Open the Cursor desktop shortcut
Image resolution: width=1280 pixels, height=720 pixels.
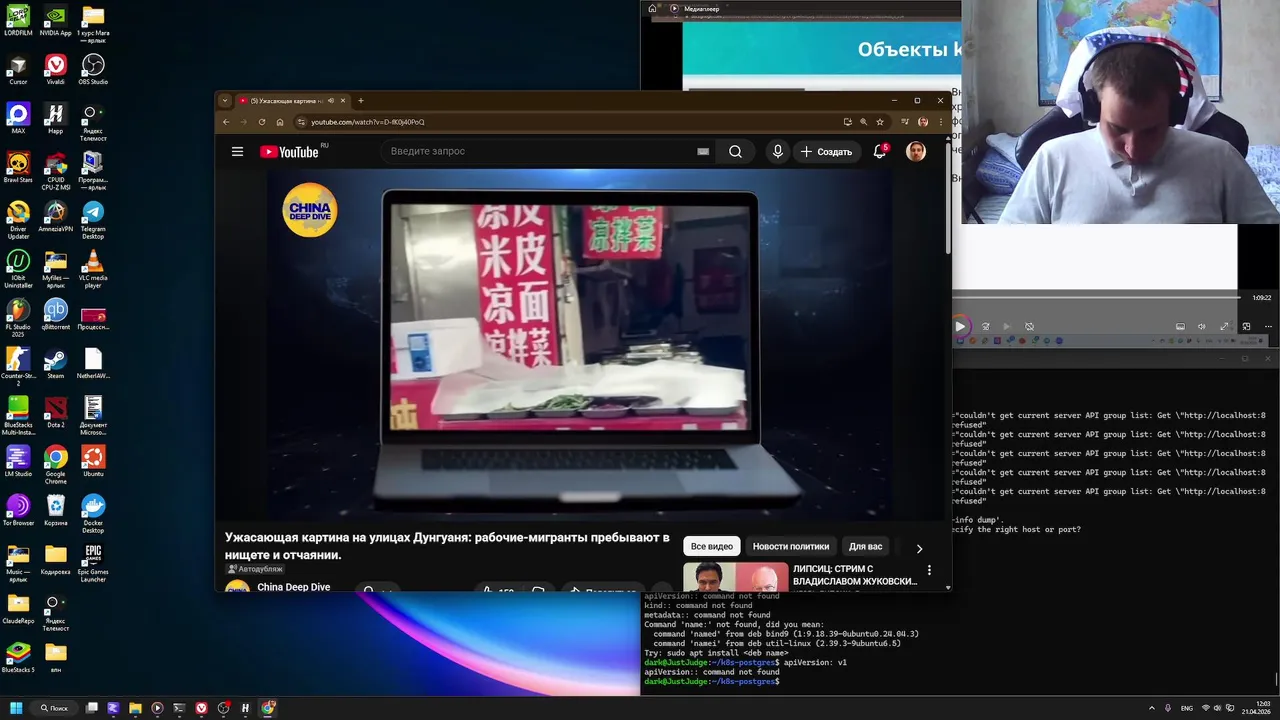[18, 70]
